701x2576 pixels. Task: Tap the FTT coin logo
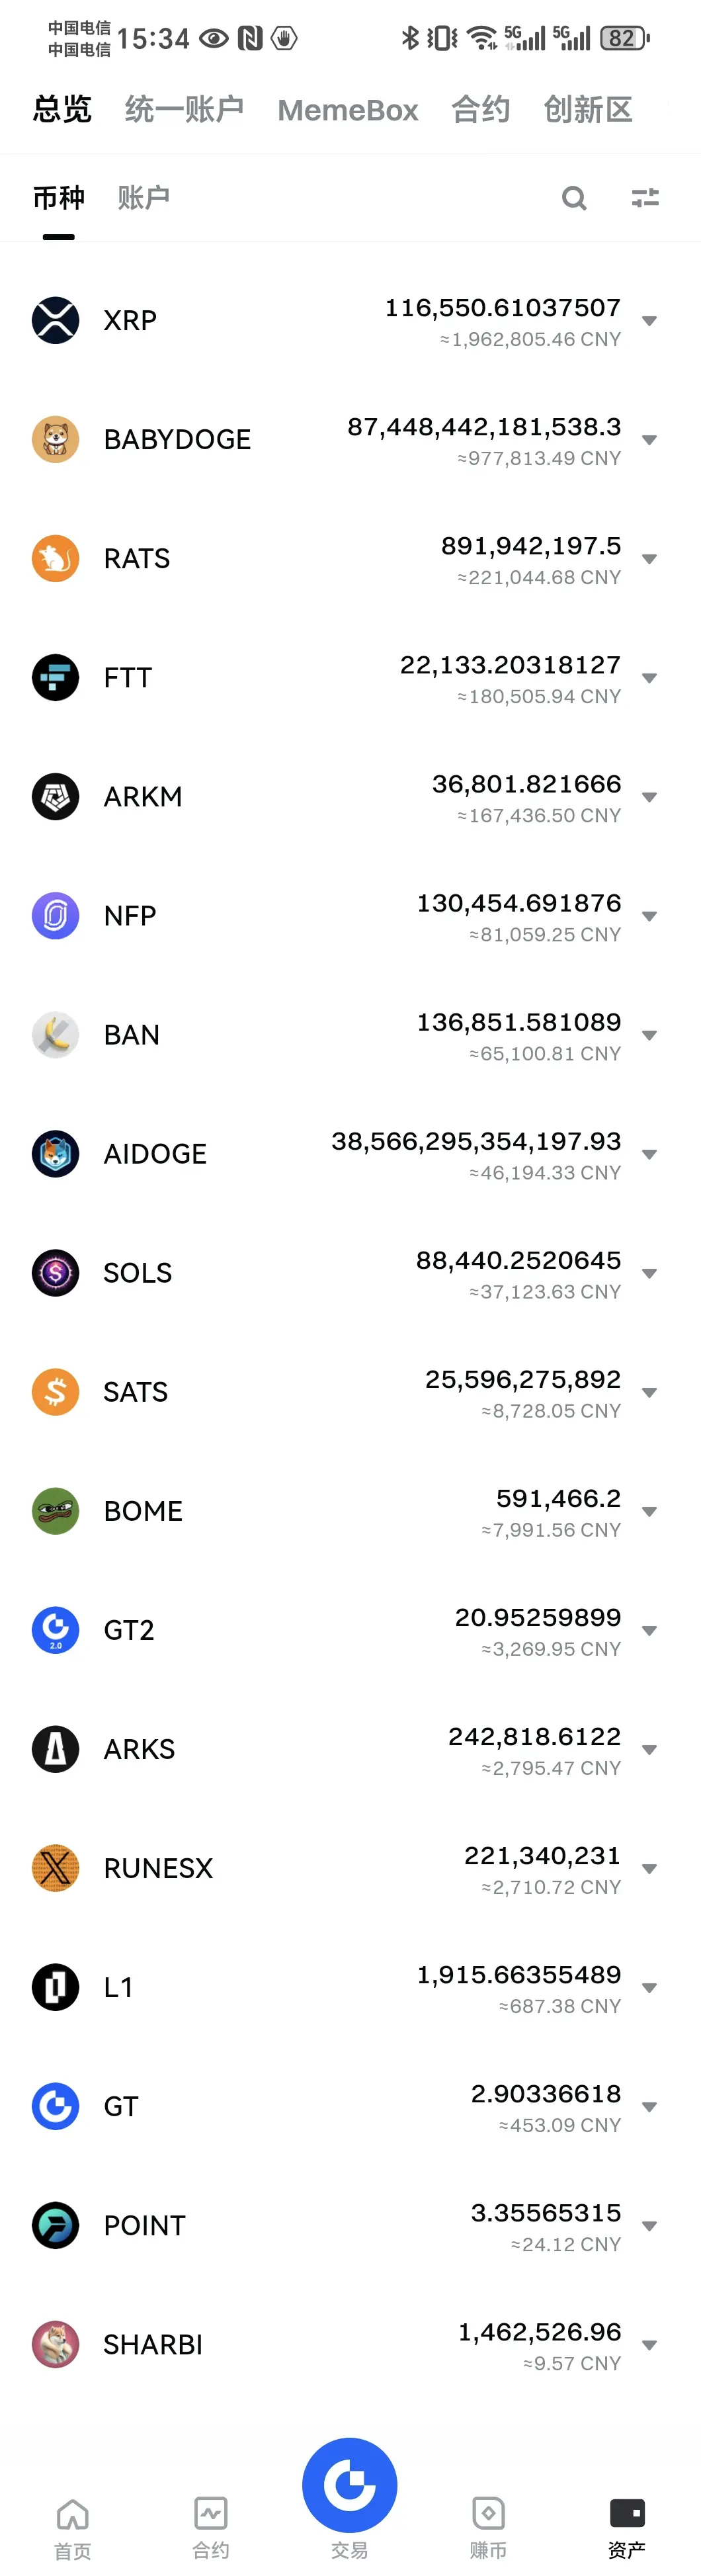click(56, 677)
